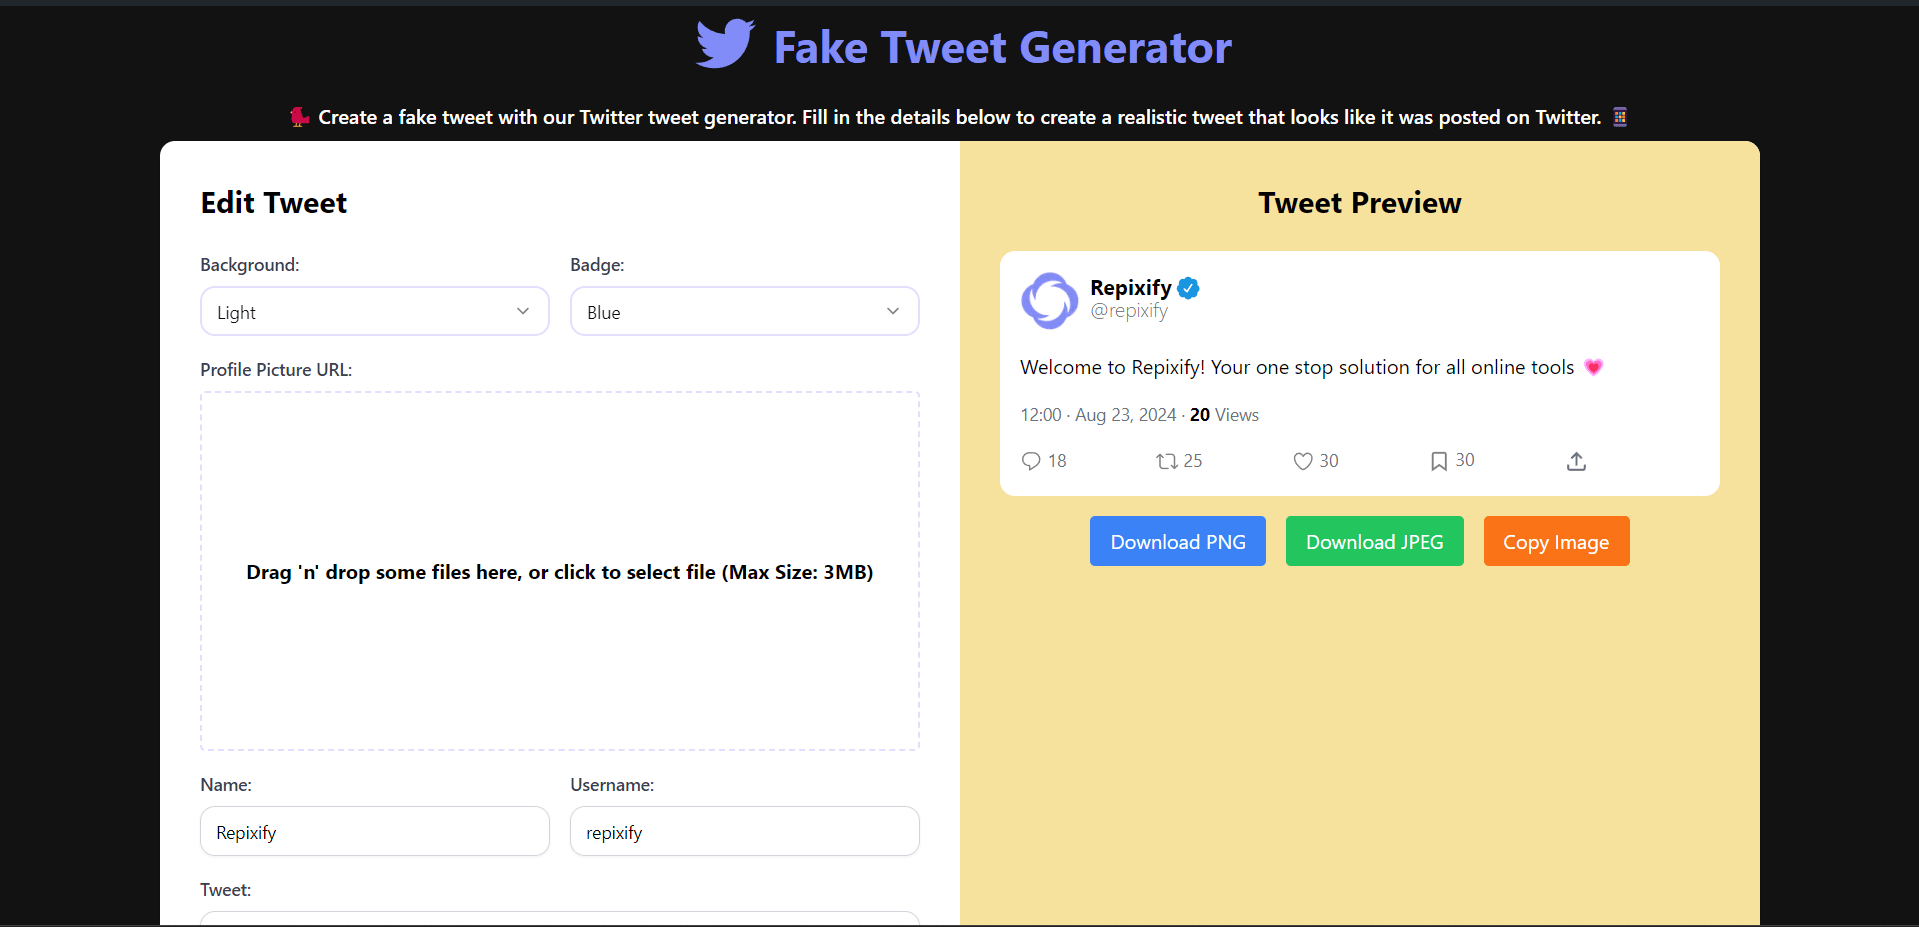Open the Badge dropdown set to Blue

click(744, 311)
